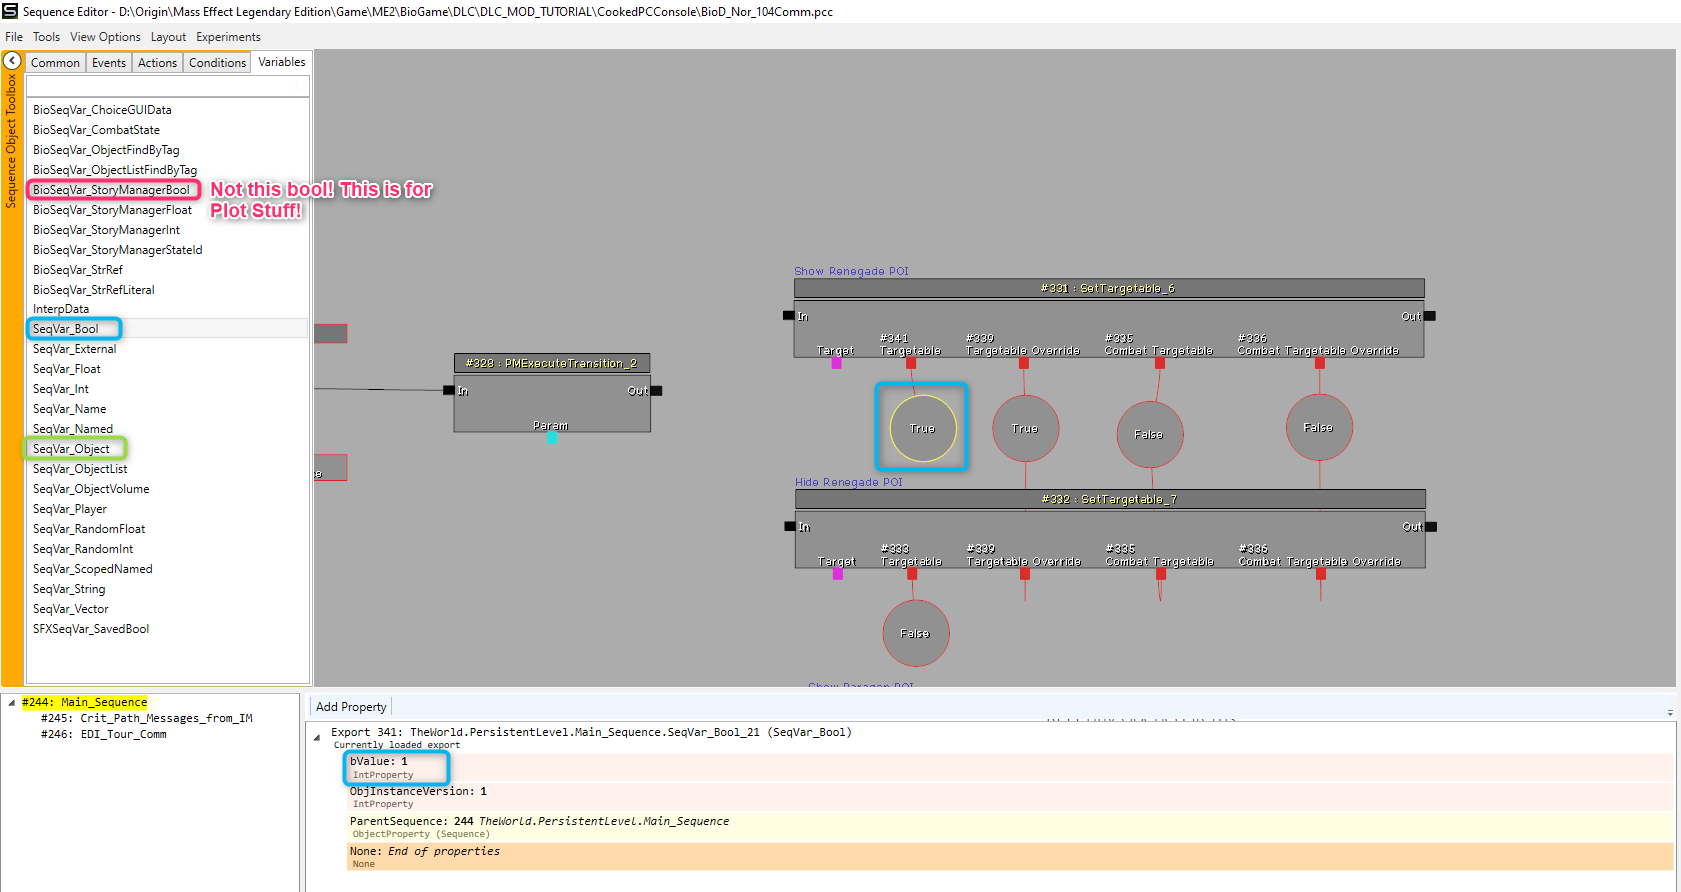The image size is (1681, 892).
Task: Select the False variable under Combat Targetable
Action: pos(1150,434)
